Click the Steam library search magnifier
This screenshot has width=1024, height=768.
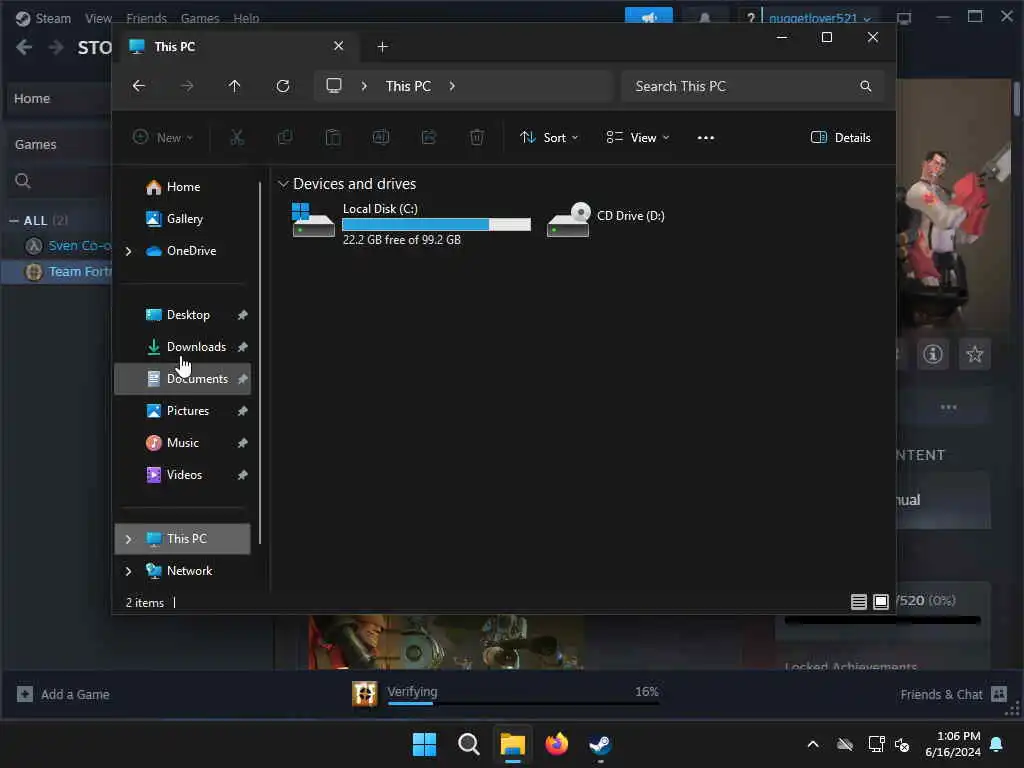pyautogui.click(x=23, y=181)
